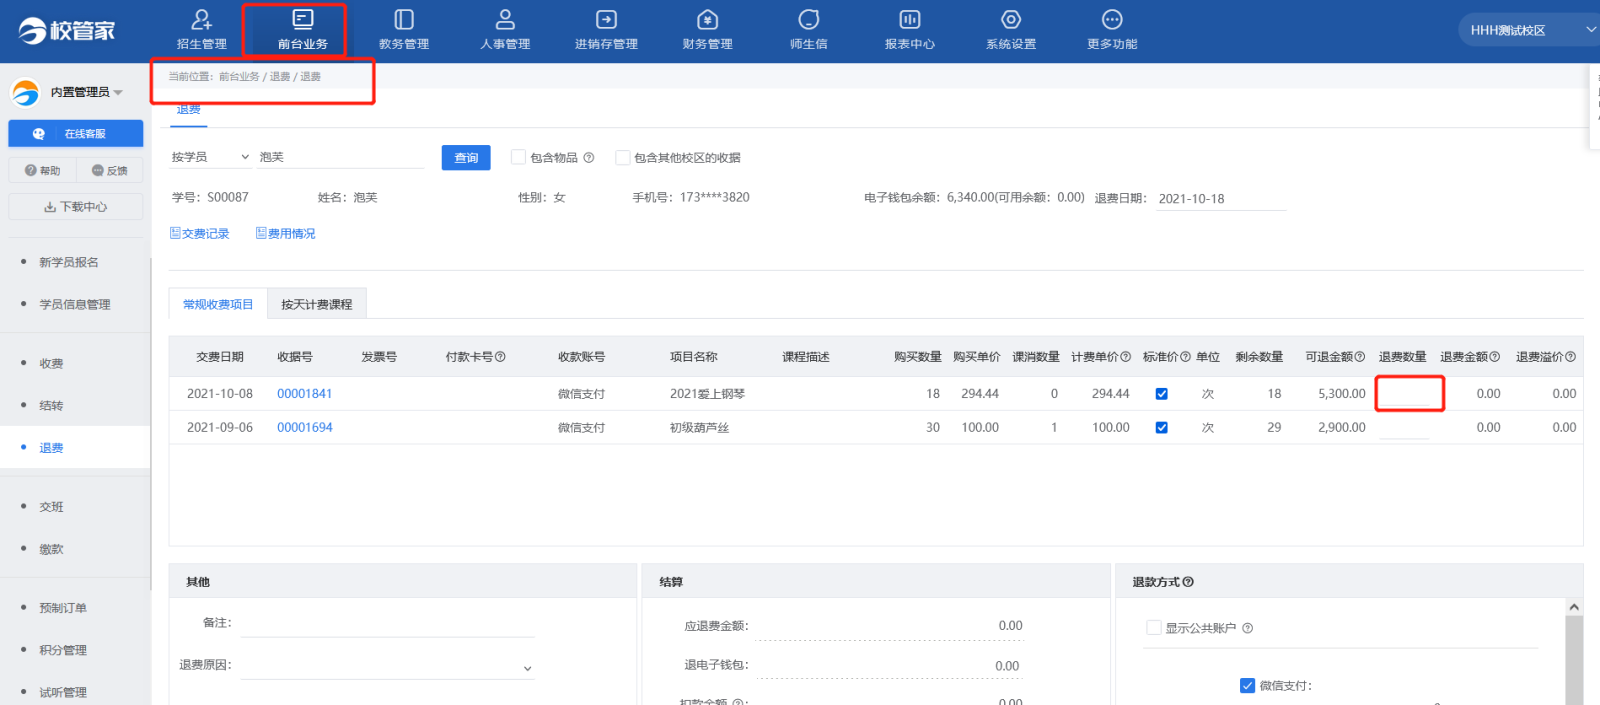Uncheck 标准价 for 2021爱上钢琴 row

[x=1162, y=394]
